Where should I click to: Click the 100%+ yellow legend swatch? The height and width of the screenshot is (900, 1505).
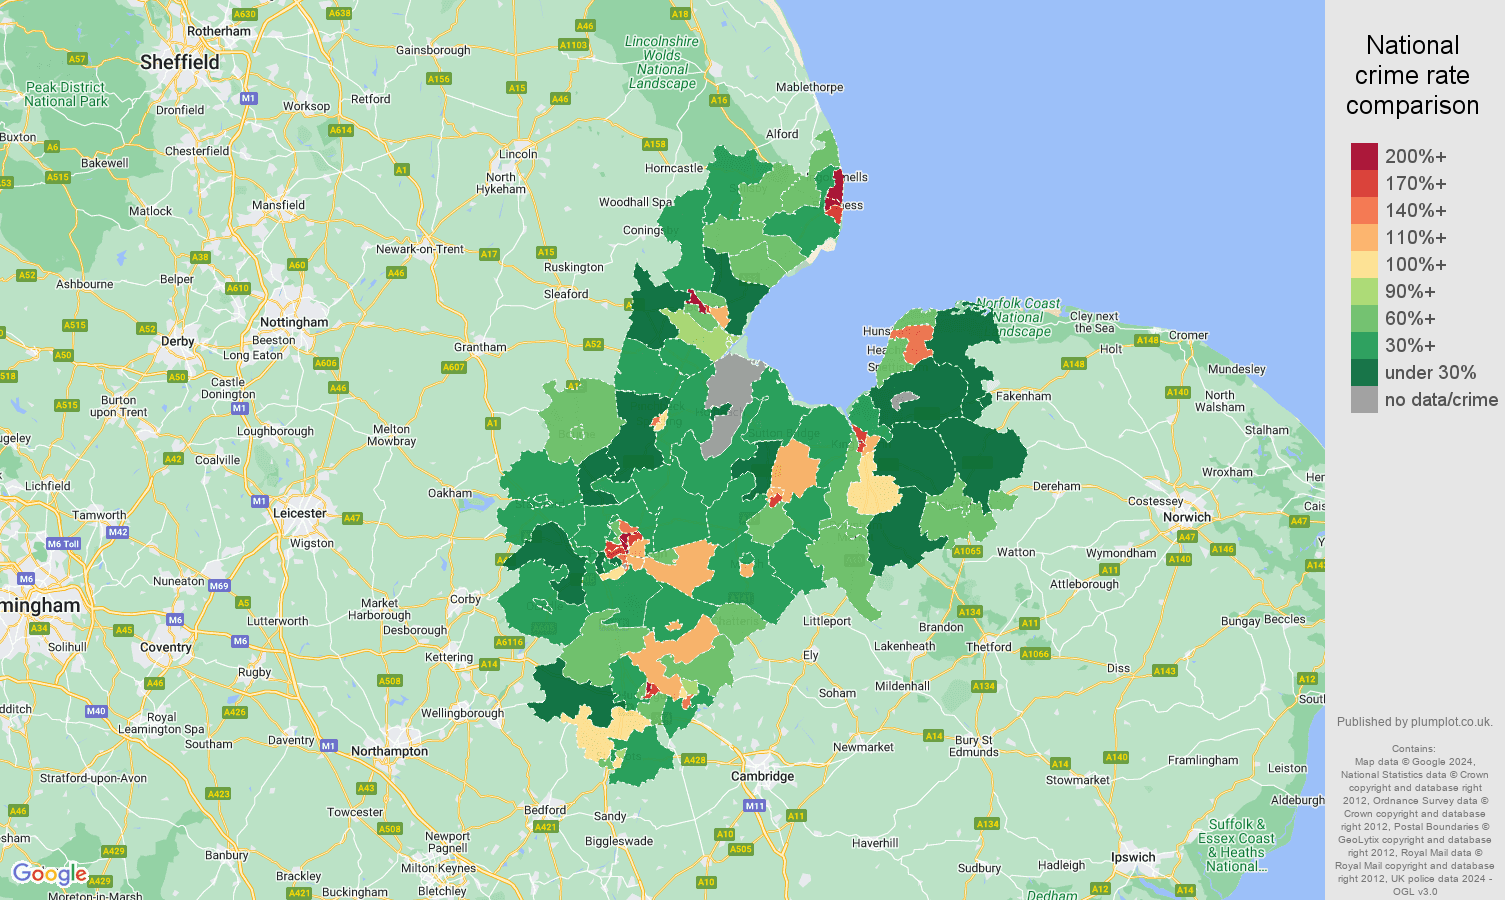[1364, 264]
